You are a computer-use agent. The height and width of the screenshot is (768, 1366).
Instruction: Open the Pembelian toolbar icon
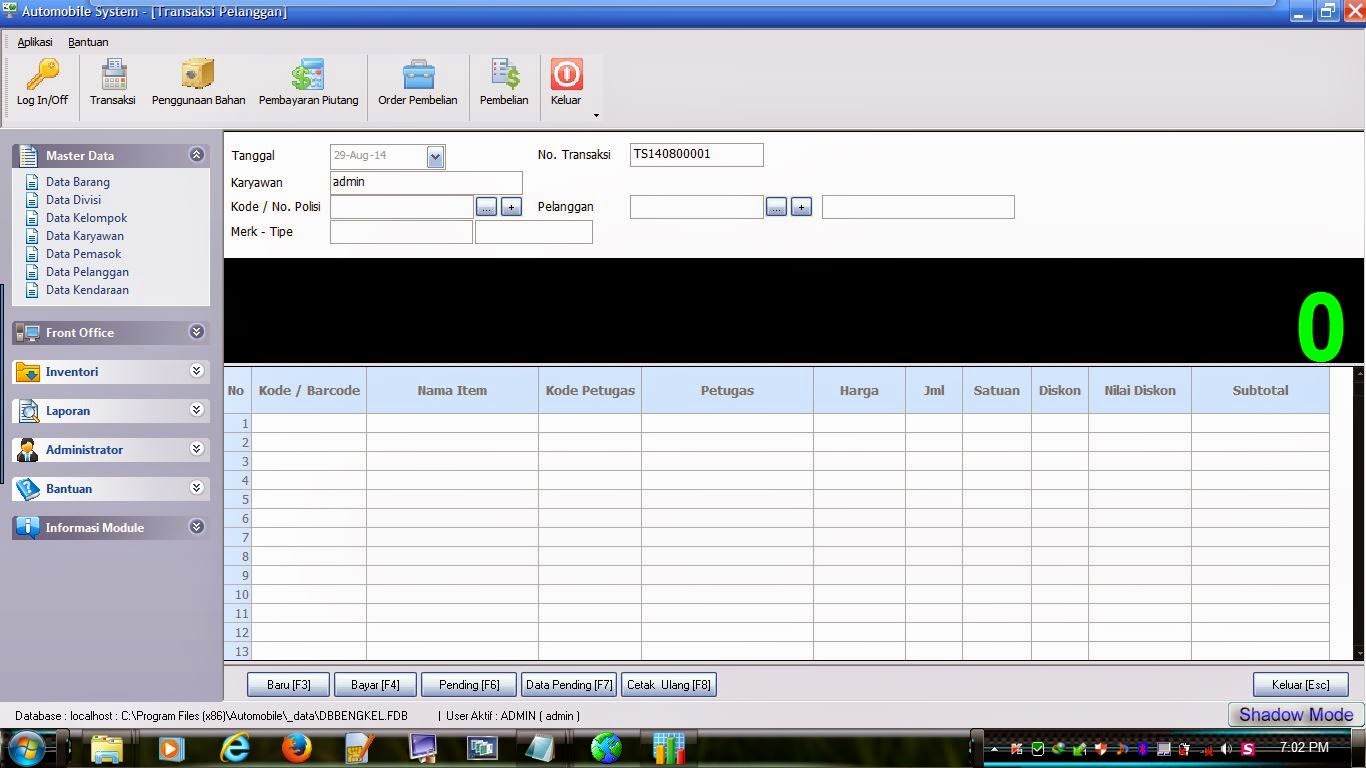pos(505,75)
